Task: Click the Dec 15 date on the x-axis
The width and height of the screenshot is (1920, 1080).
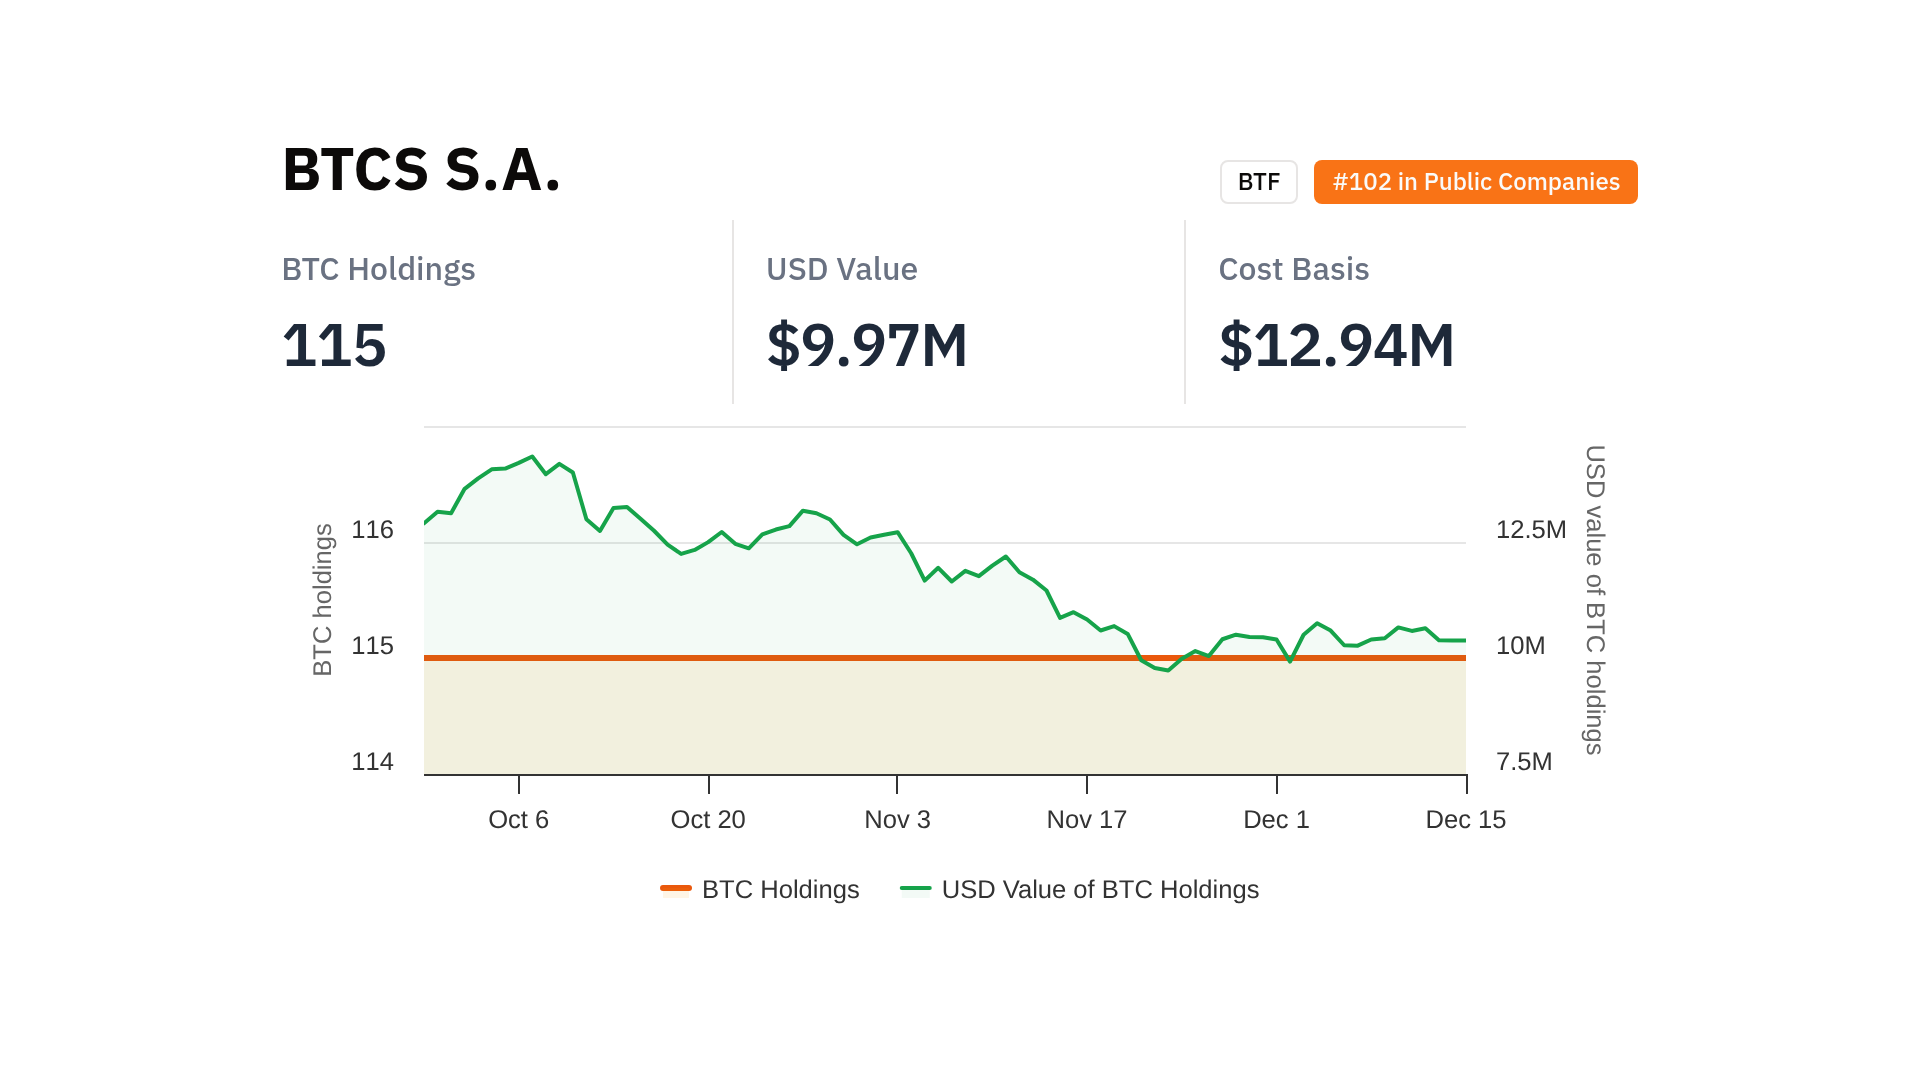Action: point(1465,819)
